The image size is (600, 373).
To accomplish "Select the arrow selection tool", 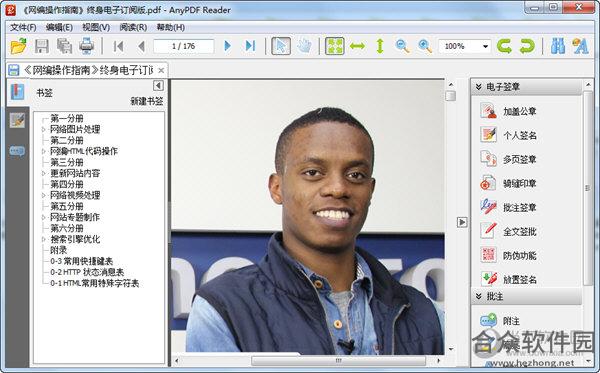I will 281,46.
